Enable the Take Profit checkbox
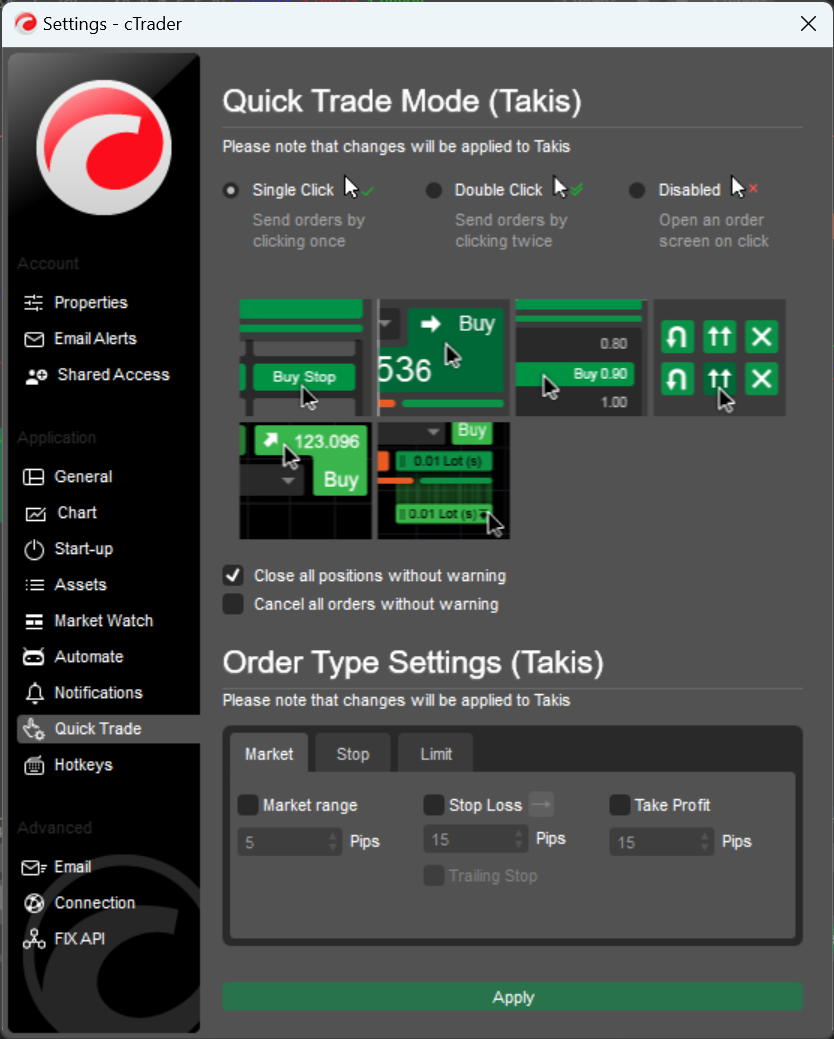The width and height of the screenshot is (834, 1039). pos(619,805)
